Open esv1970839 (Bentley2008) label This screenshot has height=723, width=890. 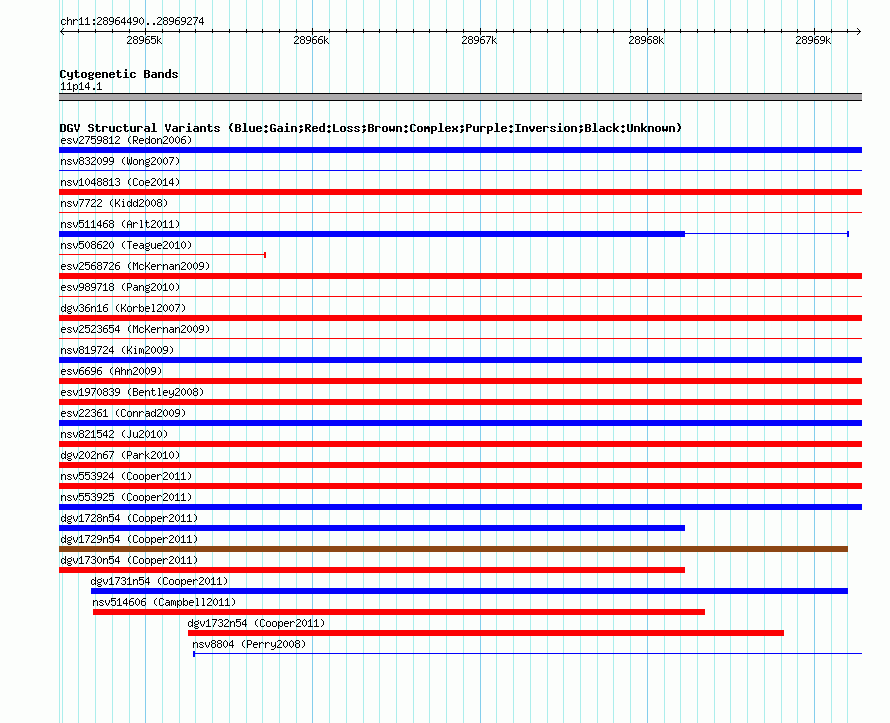click(x=132, y=392)
